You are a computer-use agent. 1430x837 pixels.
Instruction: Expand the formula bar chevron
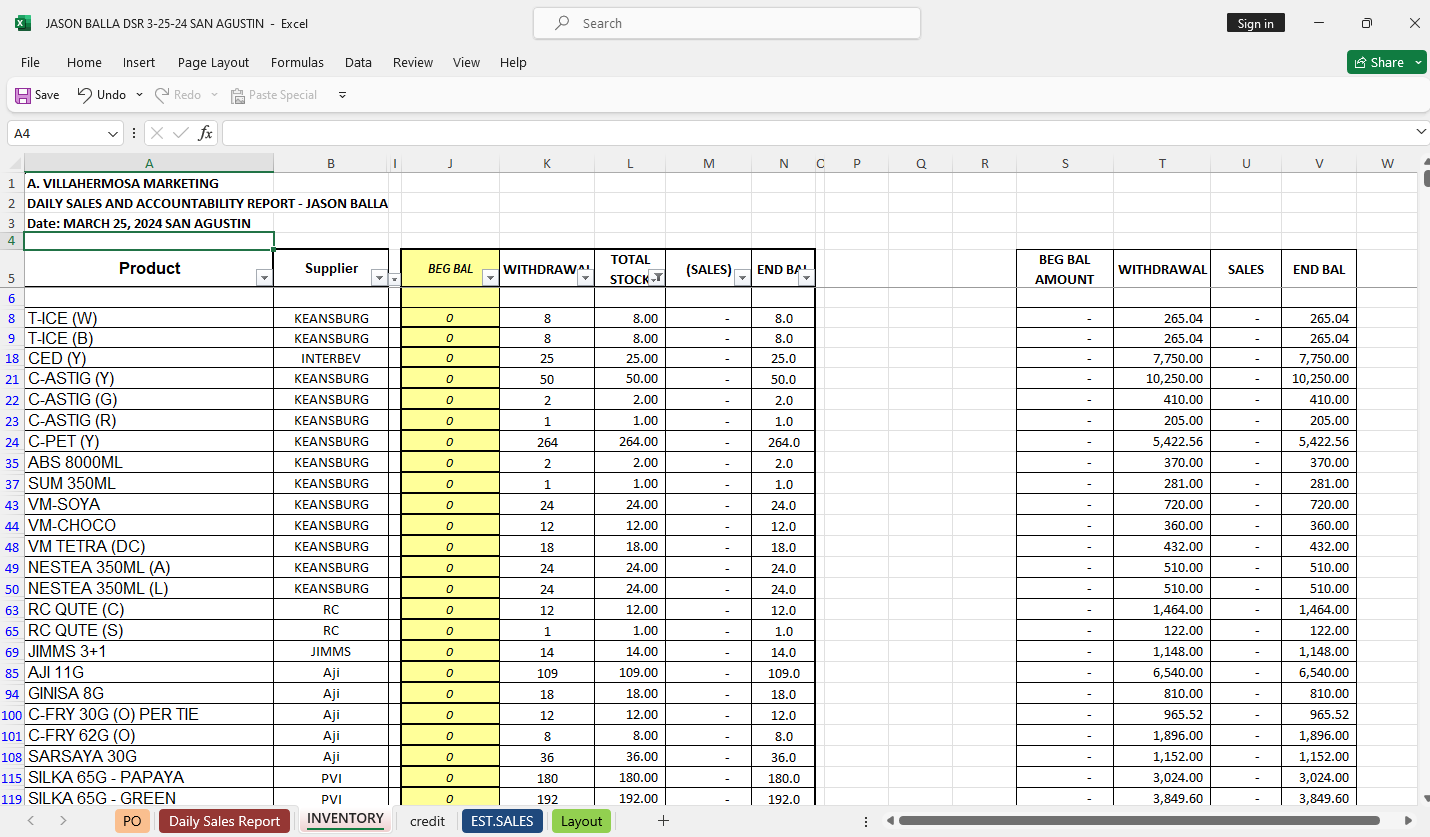(x=1421, y=132)
